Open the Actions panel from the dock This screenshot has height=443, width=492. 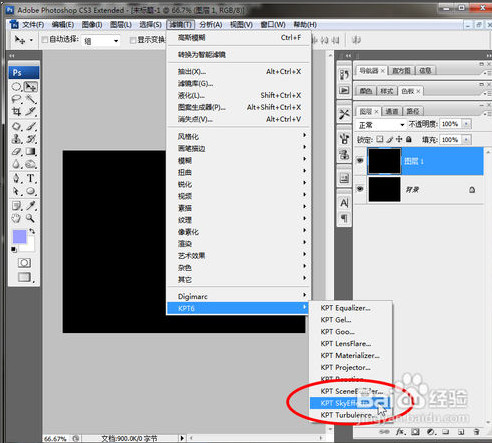pos(344,90)
